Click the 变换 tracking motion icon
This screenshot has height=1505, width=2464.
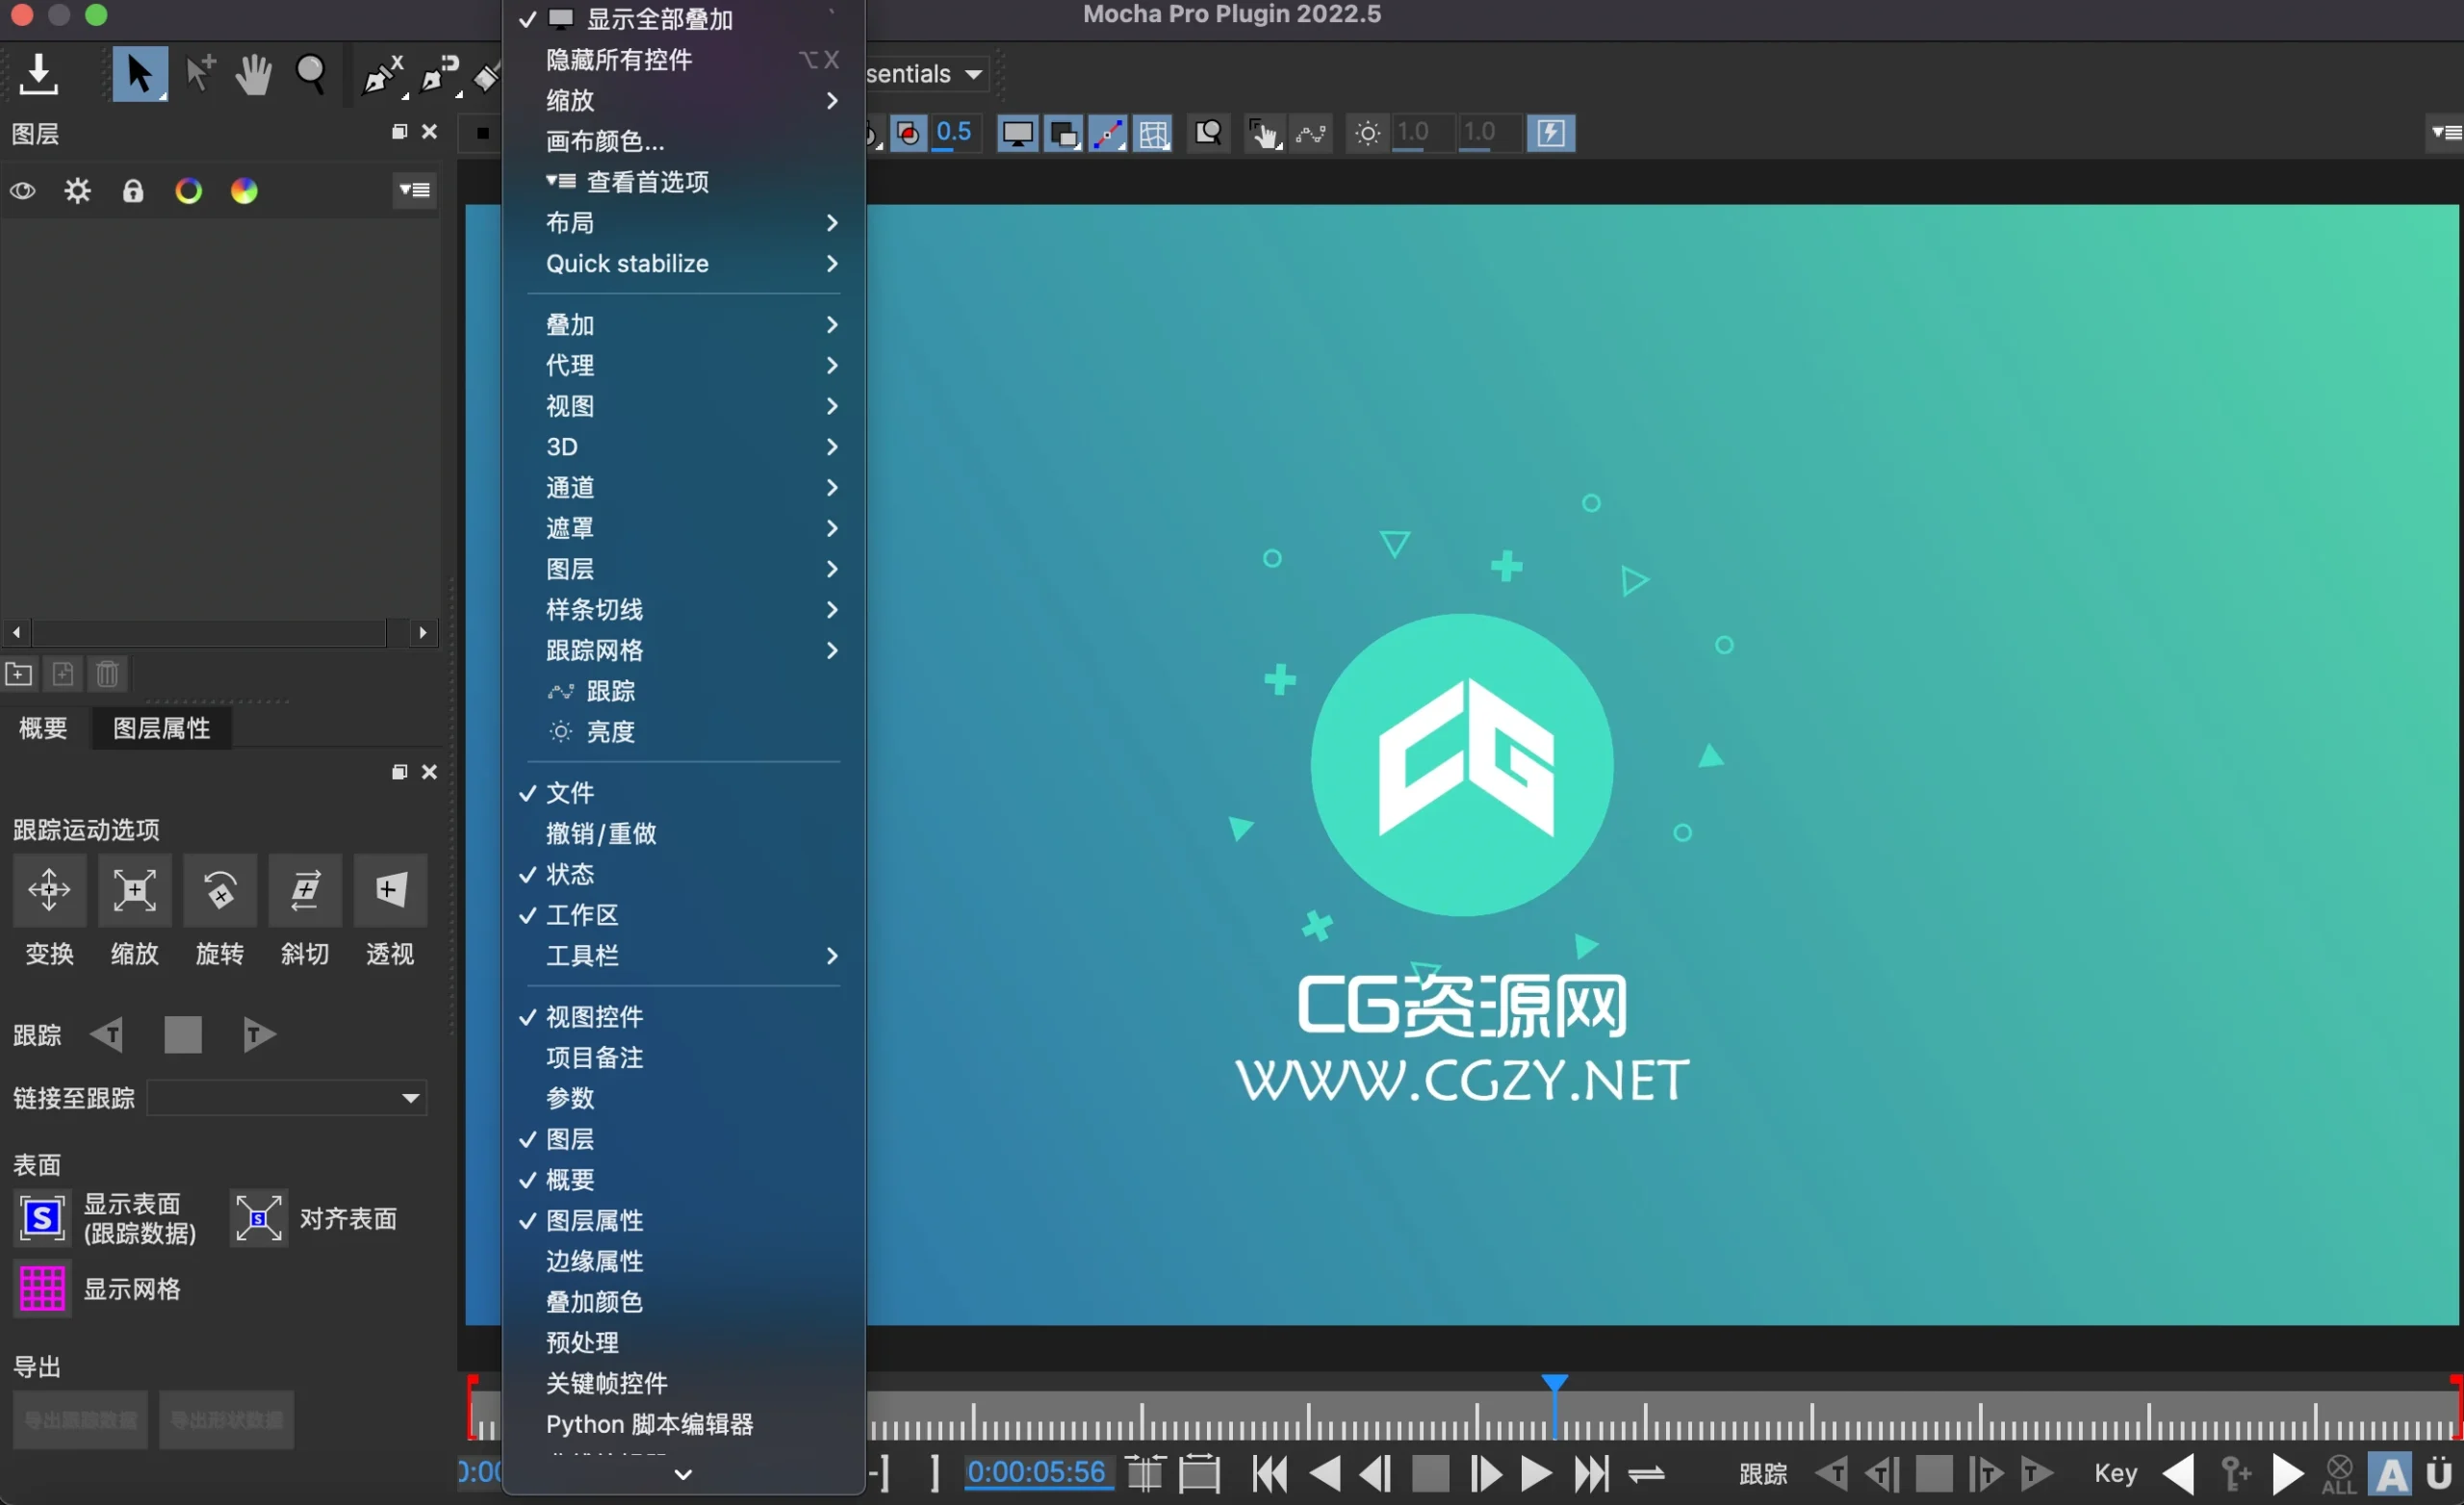click(x=49, y=890)
